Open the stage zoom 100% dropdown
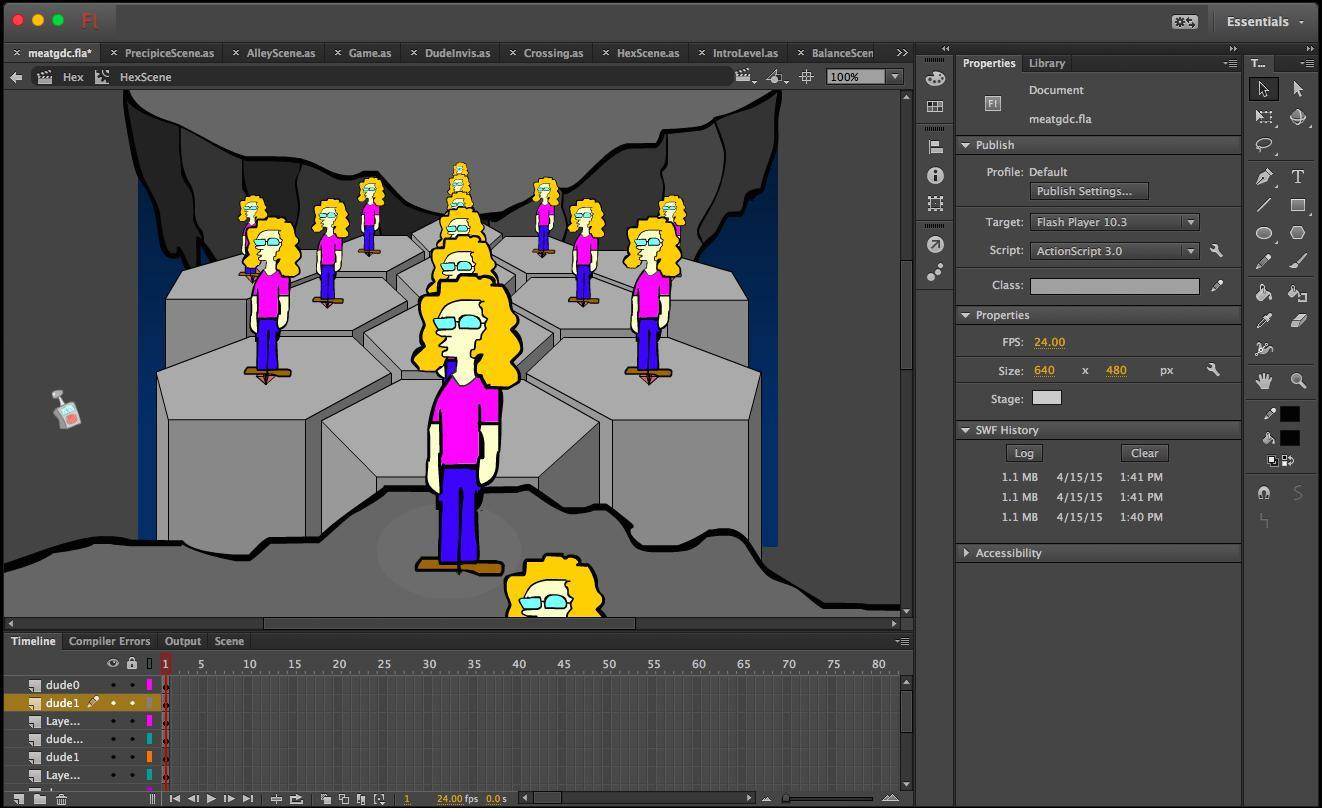Image resolution: width=1322 pixels, height=808 pixels. [x=895, y=77]
